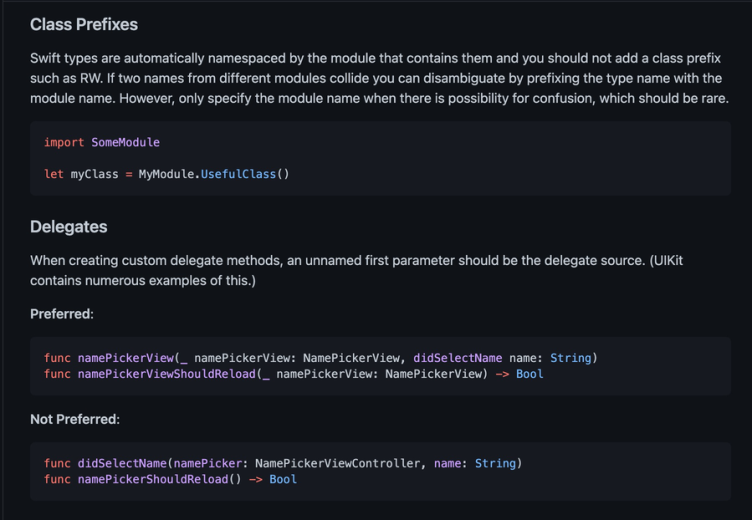
Task: Click the Delegates section heading
Action: (68, 226)
